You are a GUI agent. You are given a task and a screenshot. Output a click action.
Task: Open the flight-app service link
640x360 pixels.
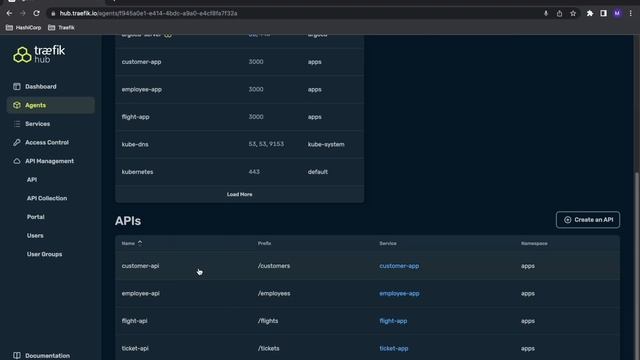[393, 321]
